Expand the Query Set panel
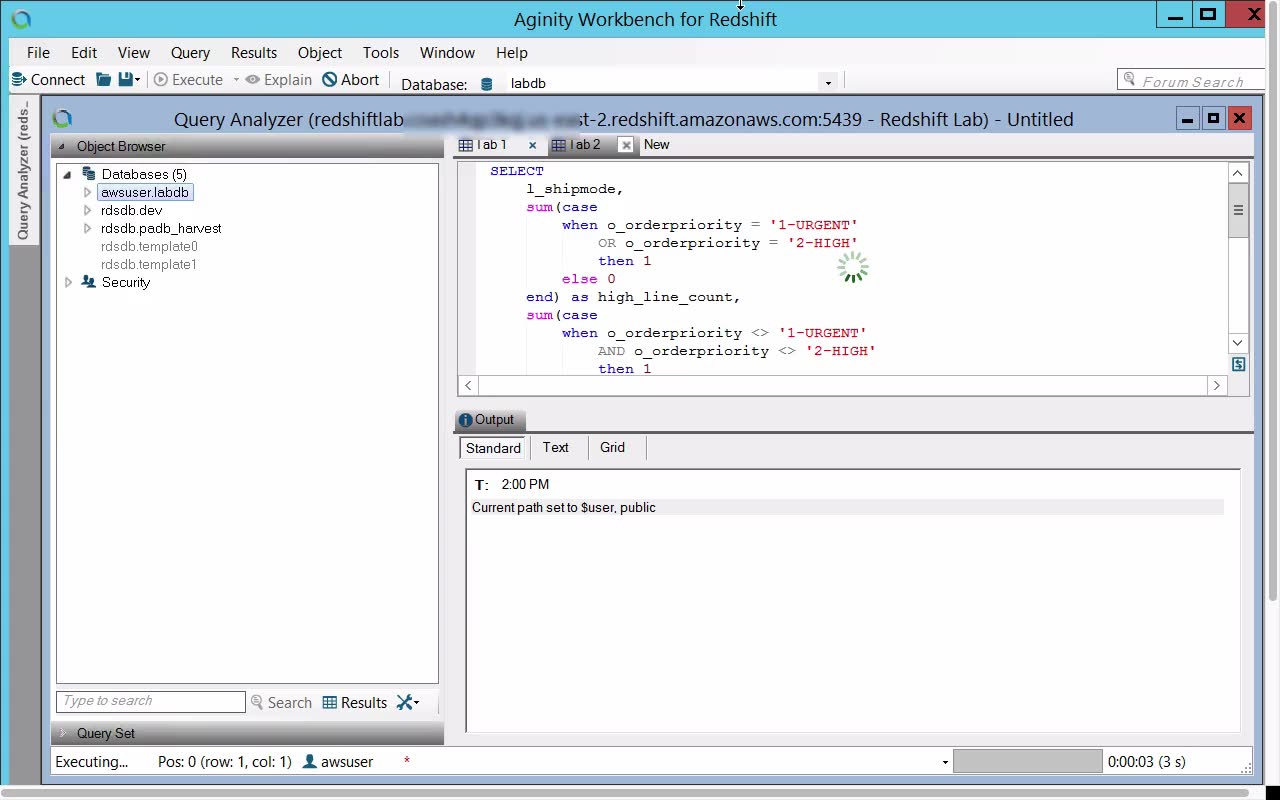Viewport: 1280px width, 800px height. click(62, 733)
